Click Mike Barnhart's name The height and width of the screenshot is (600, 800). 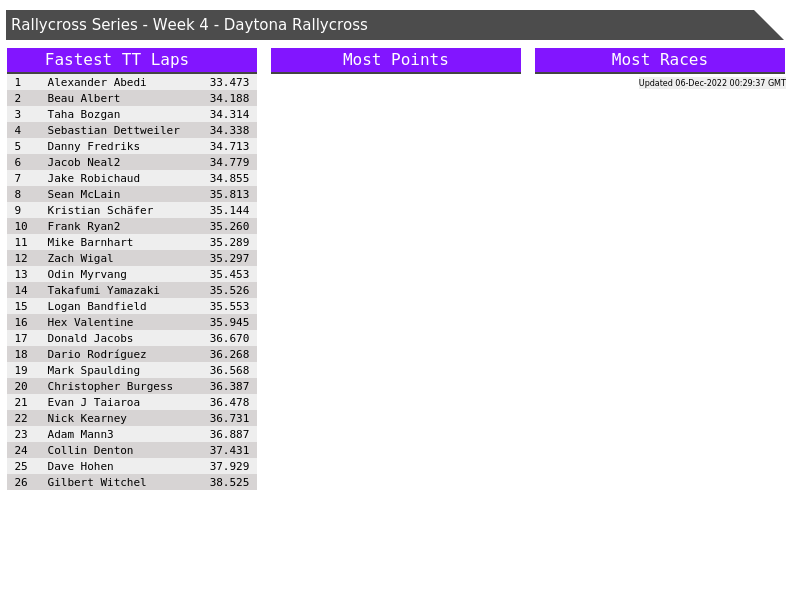tap(90, 242)
